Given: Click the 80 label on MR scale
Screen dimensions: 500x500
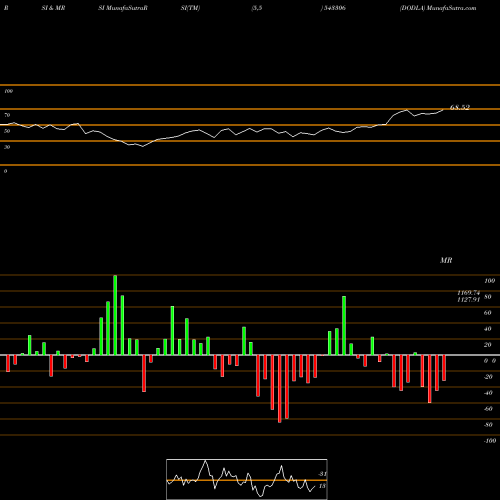Looking at the screenshot, I should click(488, 297).
